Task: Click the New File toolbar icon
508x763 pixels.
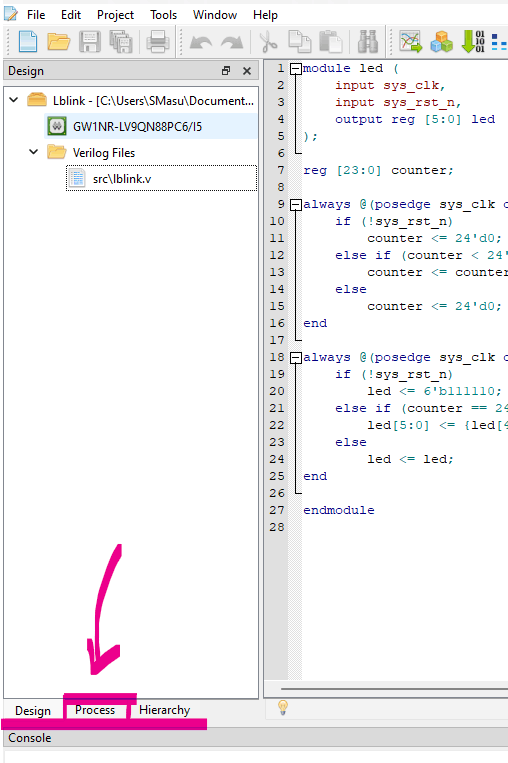Action: (x=28, y=42)
